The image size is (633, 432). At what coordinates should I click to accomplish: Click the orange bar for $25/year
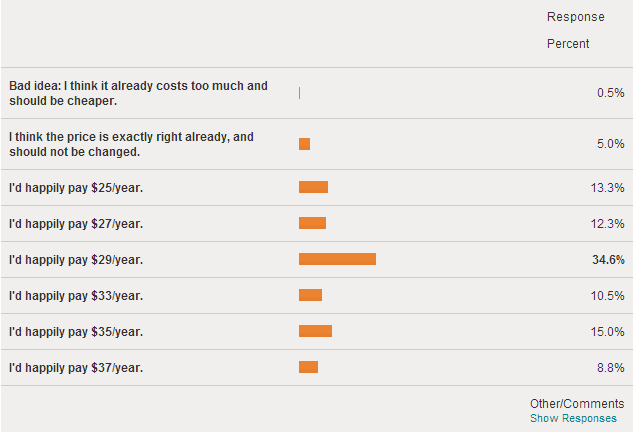313,187
